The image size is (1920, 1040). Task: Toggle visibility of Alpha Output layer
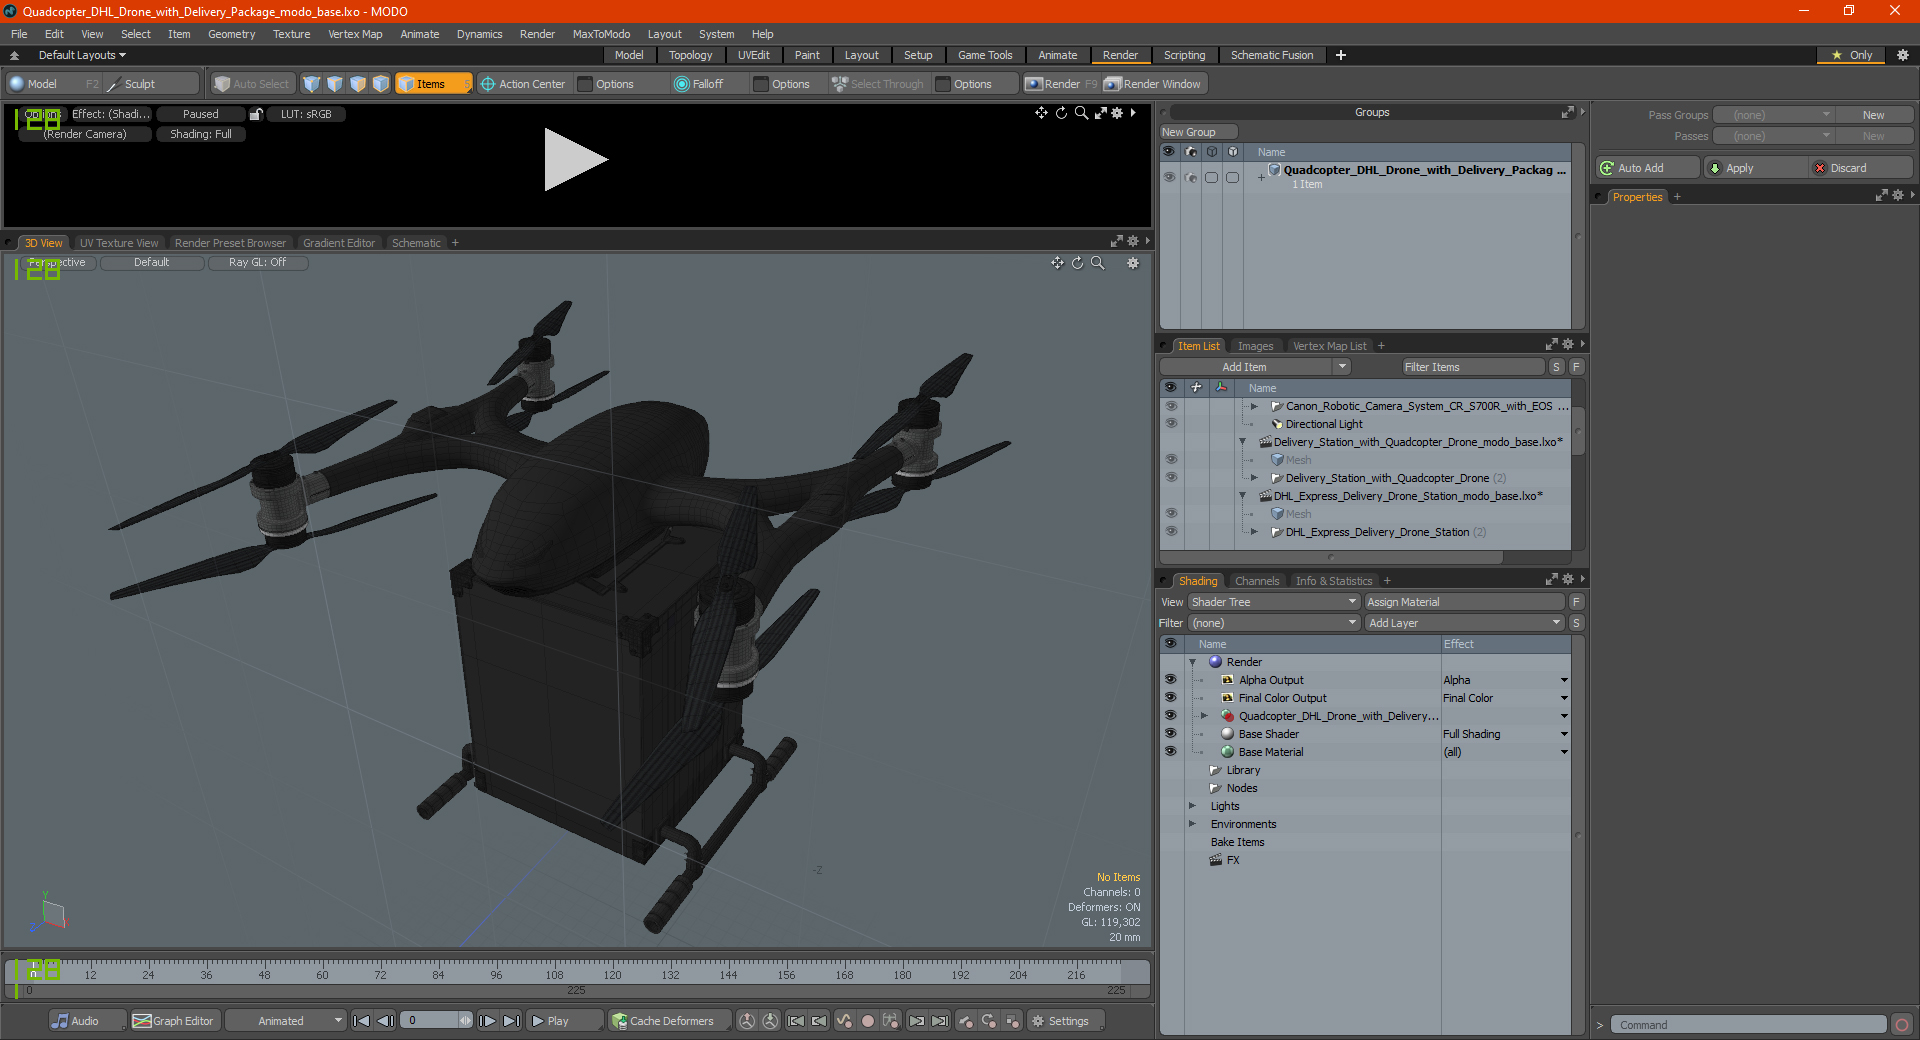tap(1170, 680)
